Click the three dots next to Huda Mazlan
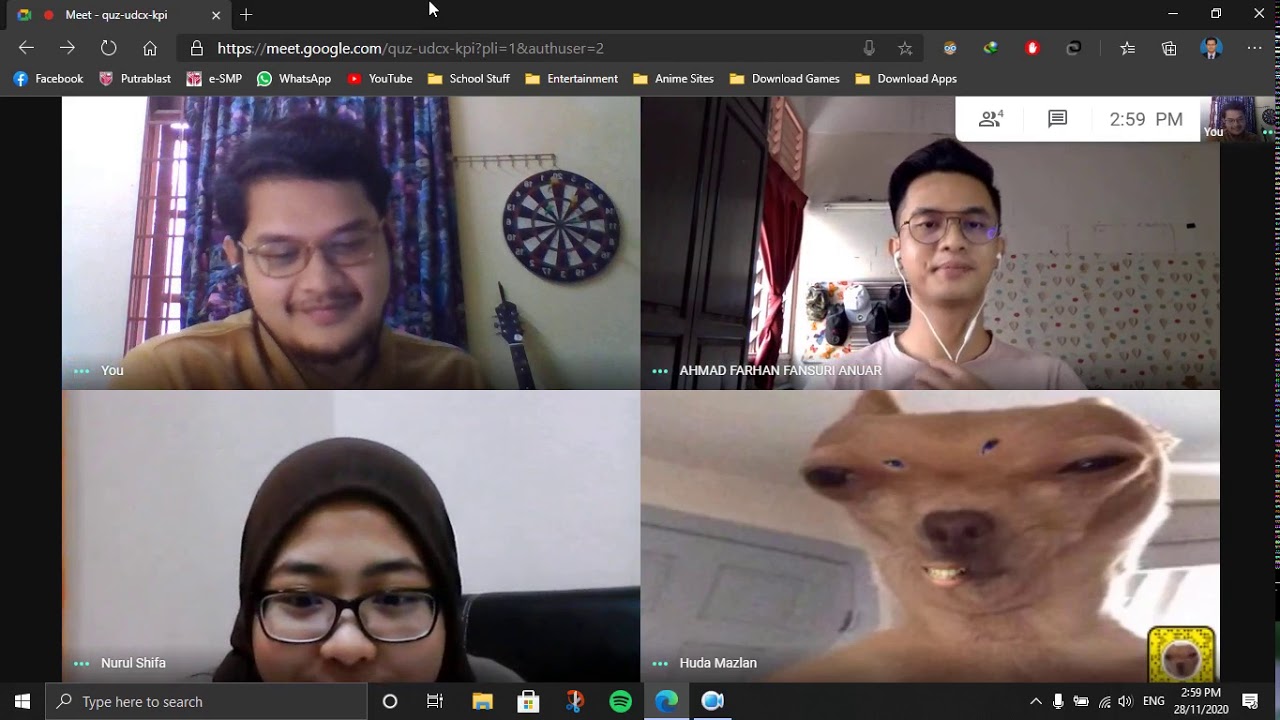The height and width of the screenshot is (720, 1280). click(x=660, y=663)
